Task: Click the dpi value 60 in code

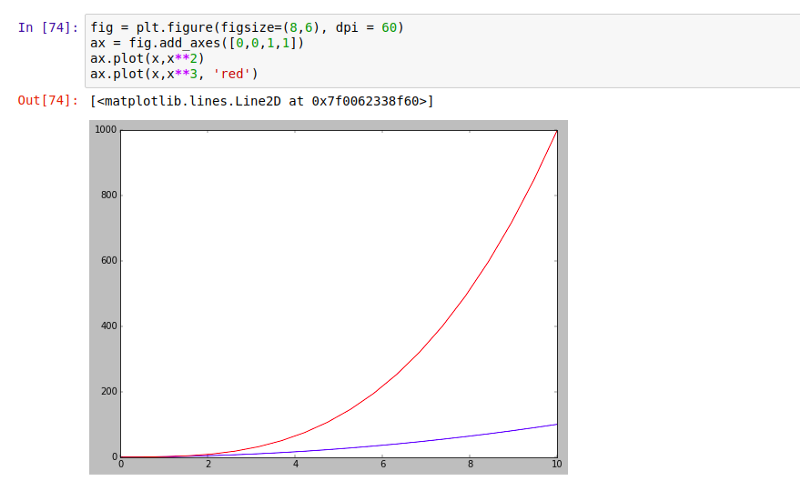Action: 389,28
